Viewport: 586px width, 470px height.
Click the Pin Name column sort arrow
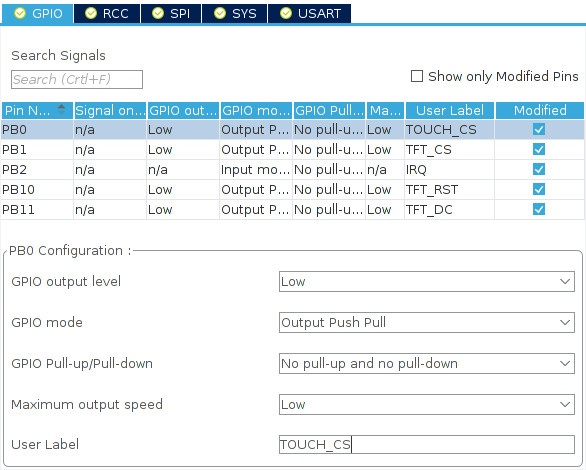(61, 109)
